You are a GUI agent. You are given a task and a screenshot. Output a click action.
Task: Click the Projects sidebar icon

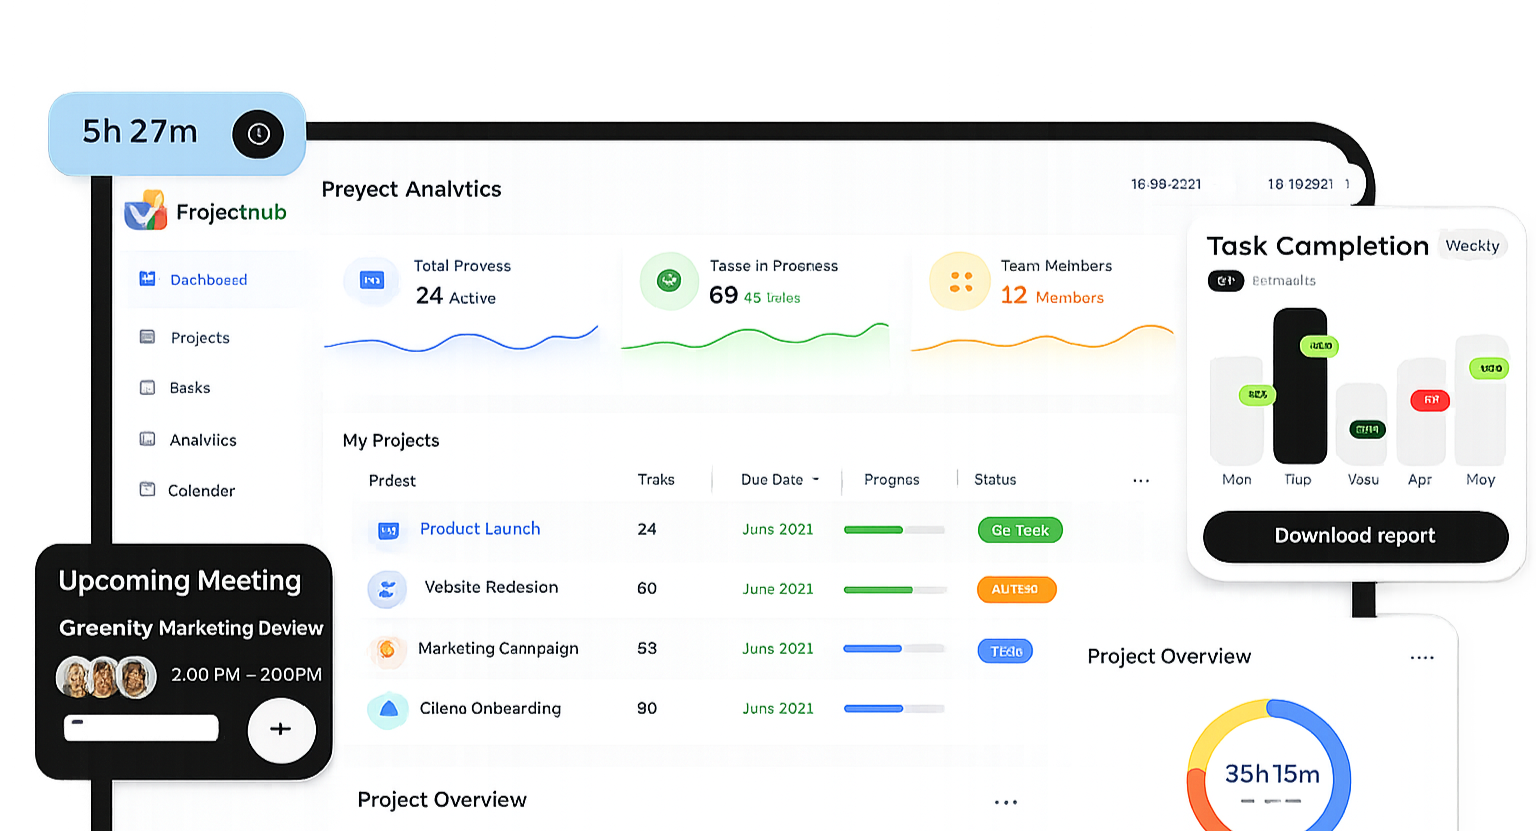tap(147, 337)
